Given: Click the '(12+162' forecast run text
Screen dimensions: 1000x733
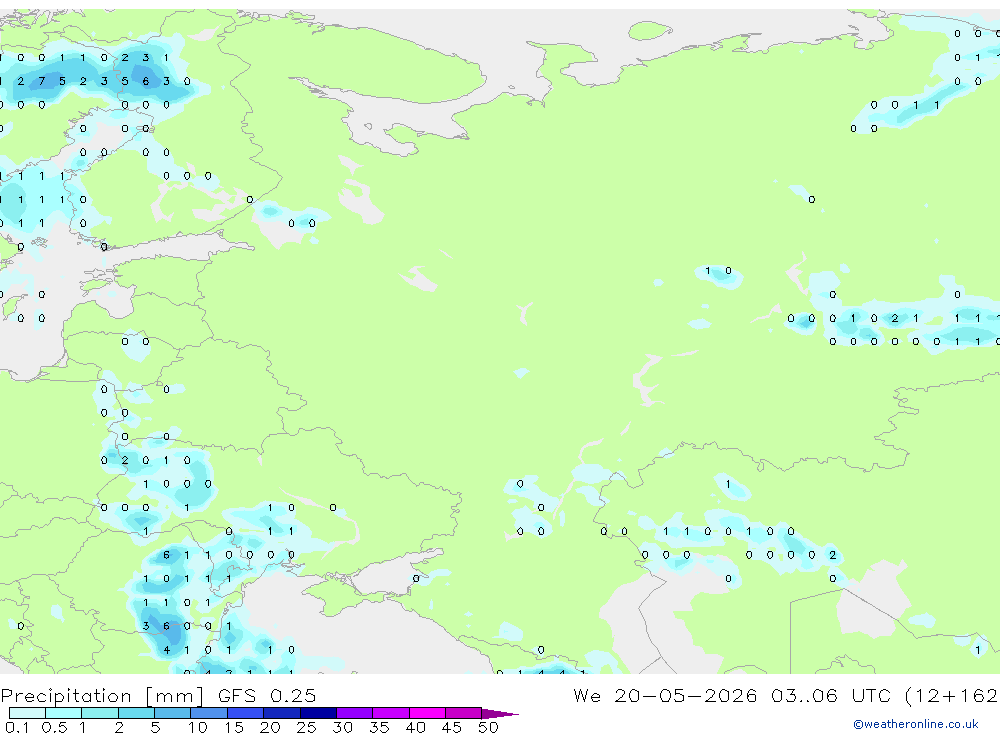Looking at the screenshot, I should click(951, 695).
